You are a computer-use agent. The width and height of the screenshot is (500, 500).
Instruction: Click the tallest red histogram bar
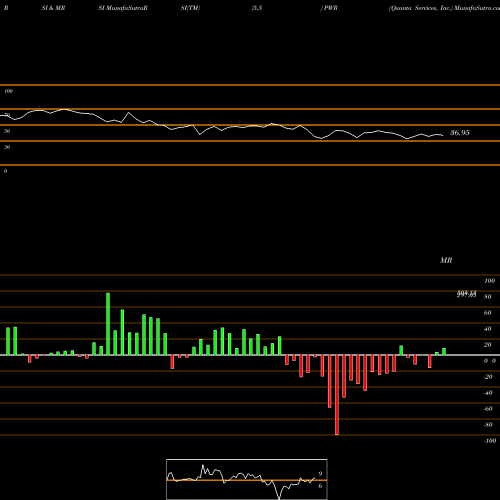337,395
